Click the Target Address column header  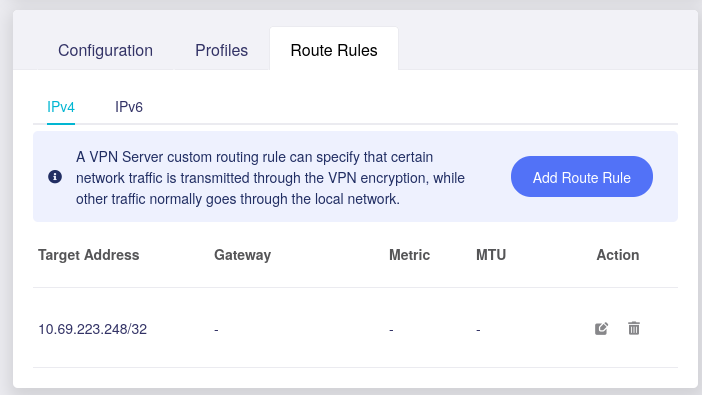[89, 255]
